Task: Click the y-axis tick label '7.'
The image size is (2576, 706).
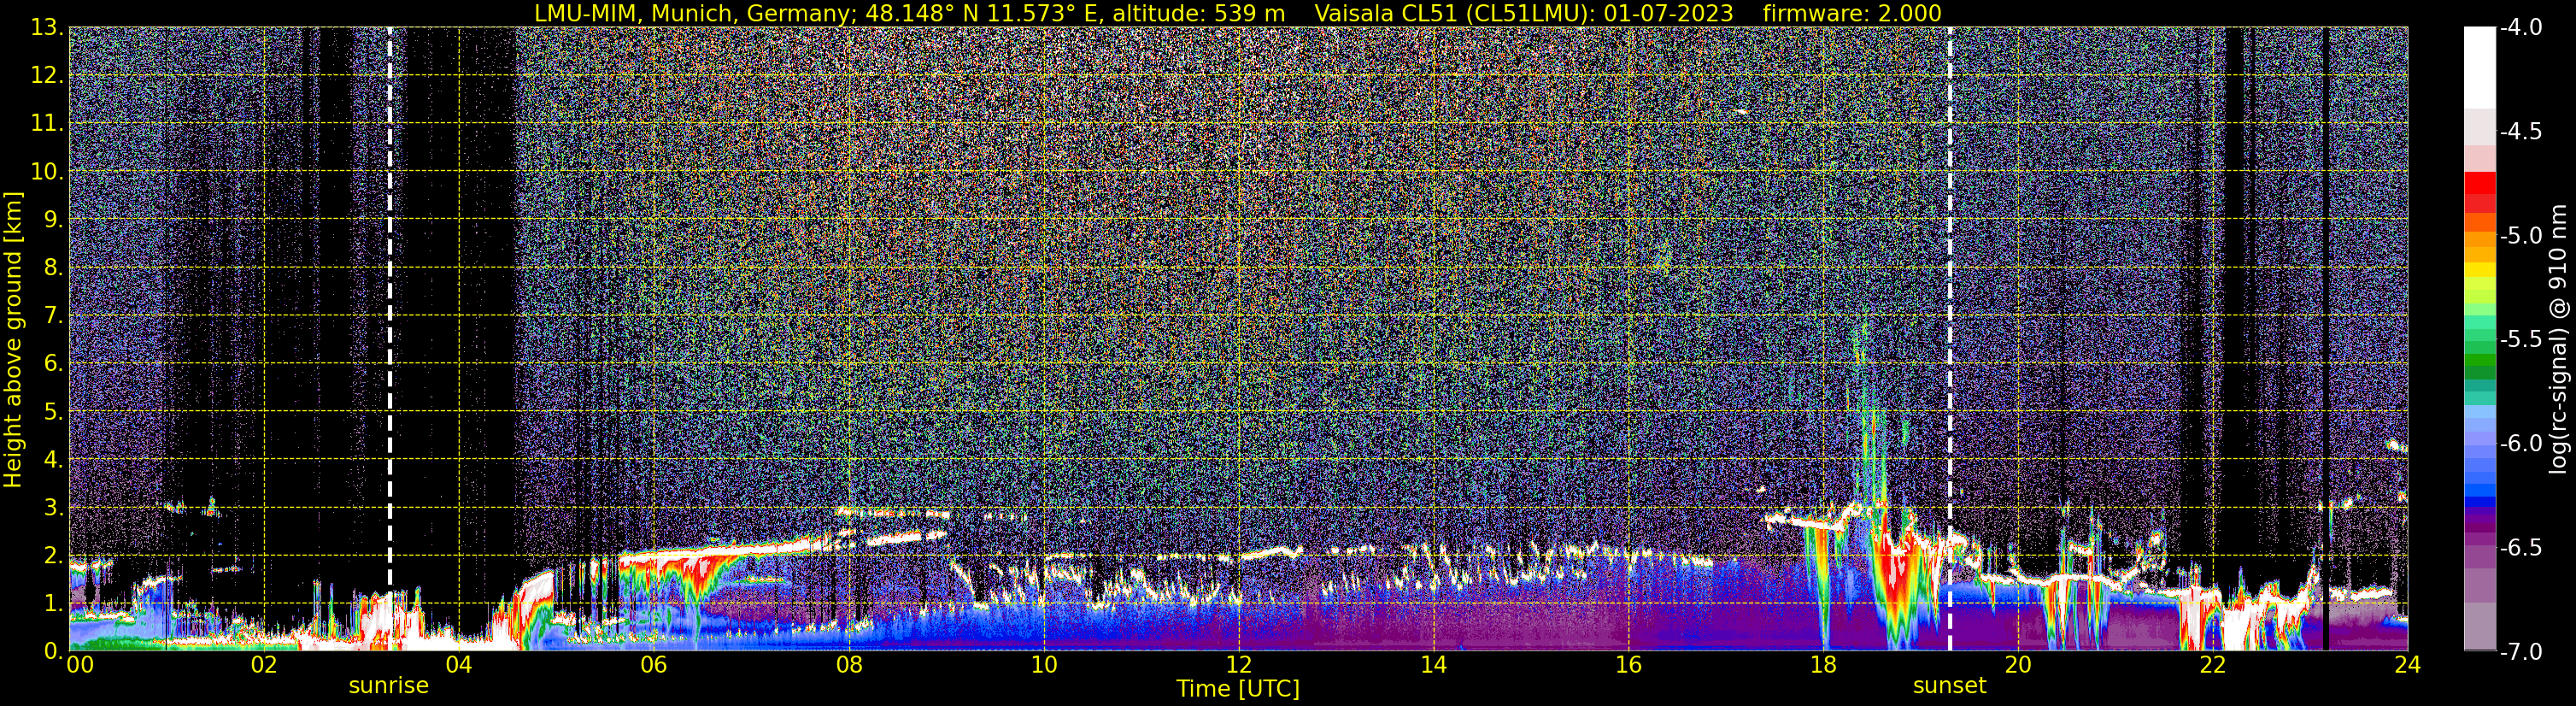Action: pyautogui.click(x=53, y=316)
